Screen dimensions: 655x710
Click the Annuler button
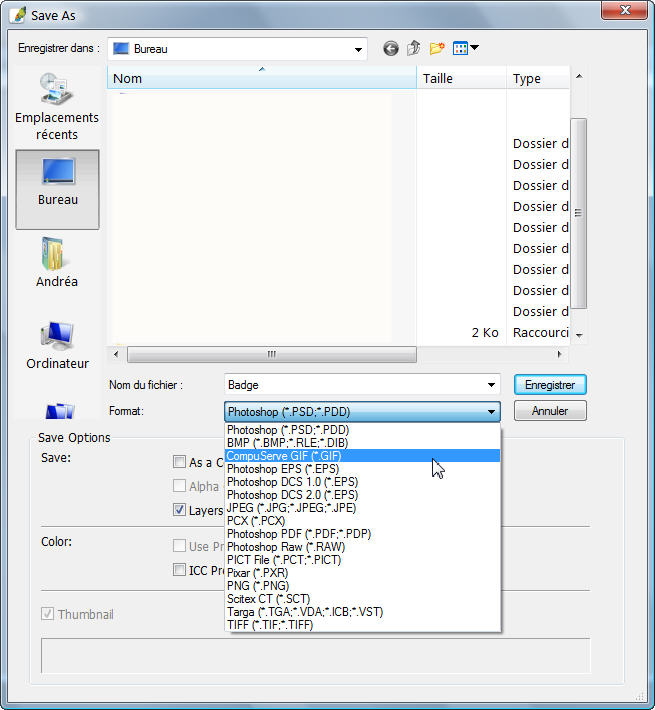click(x=550, y=411)
